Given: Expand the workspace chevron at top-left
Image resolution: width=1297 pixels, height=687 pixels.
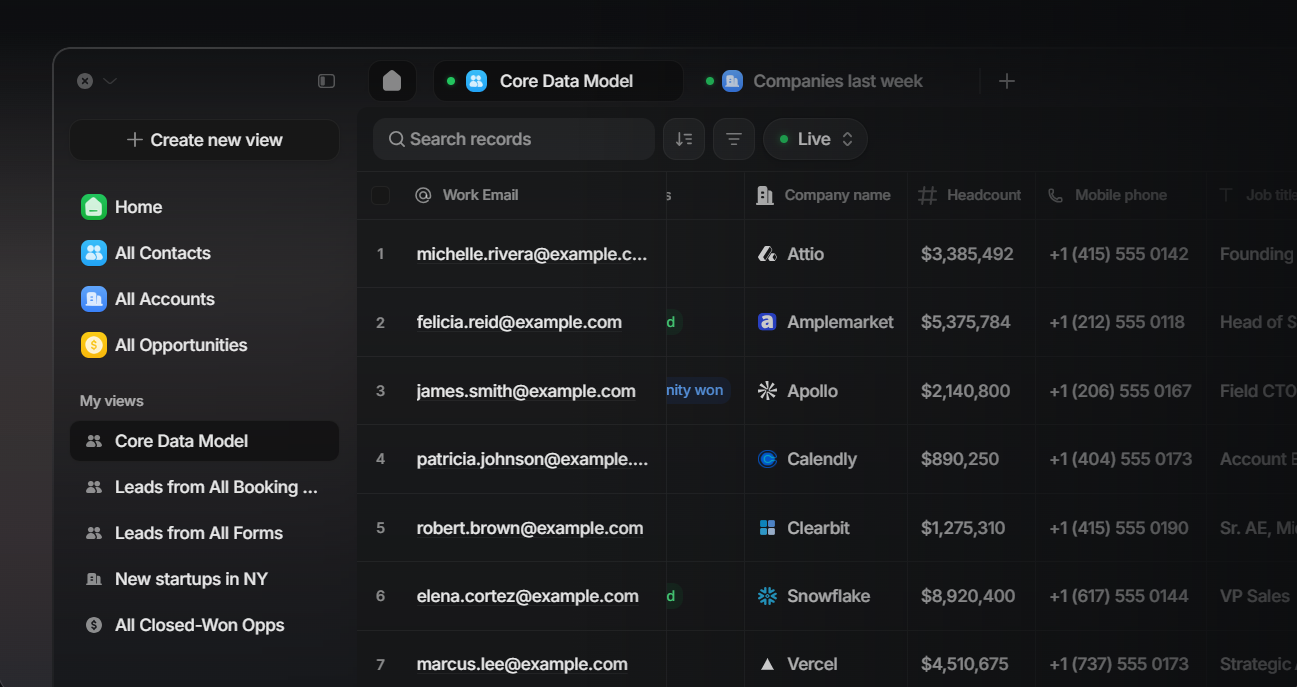Looking at the screenshot, I should (x=110, y=81).
